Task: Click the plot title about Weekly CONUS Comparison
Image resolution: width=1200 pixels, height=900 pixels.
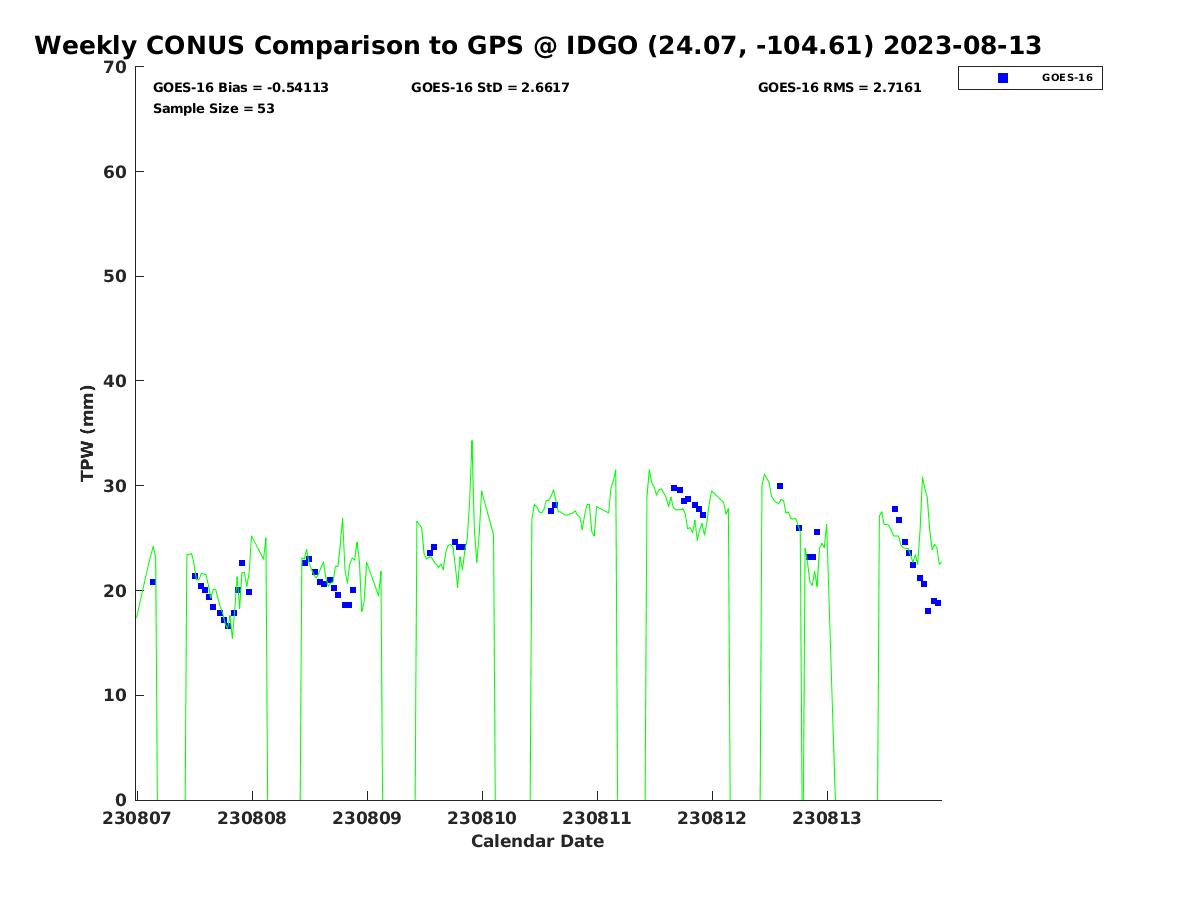Action: pyautogui.click(x=537, y=46)
